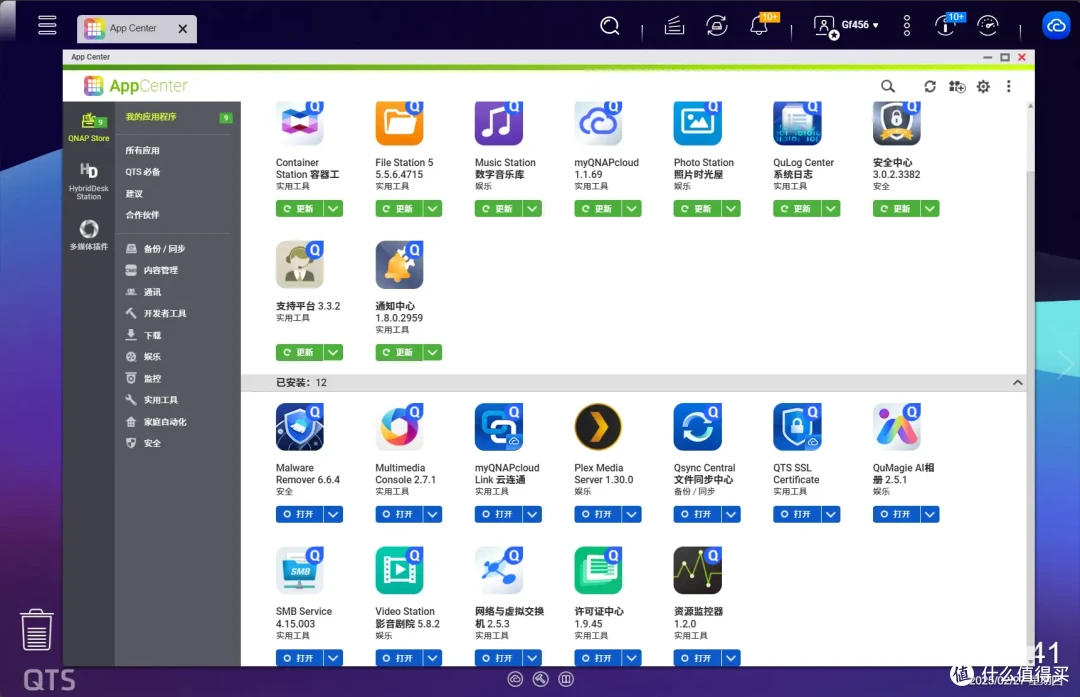Open the dashboard gauge icon
Image resolution: width=1080 pixels, height=697 pixels.
[x=988, y=26]
